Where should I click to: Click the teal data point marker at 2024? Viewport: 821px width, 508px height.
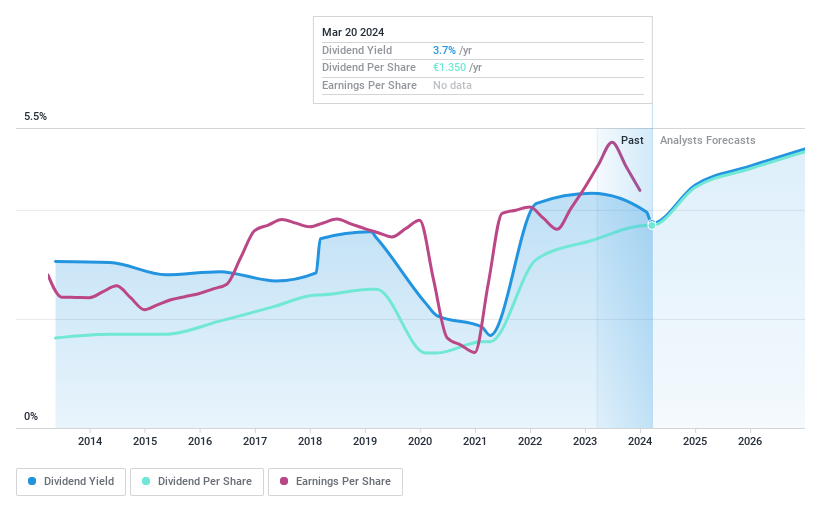[x=652, y=225]
